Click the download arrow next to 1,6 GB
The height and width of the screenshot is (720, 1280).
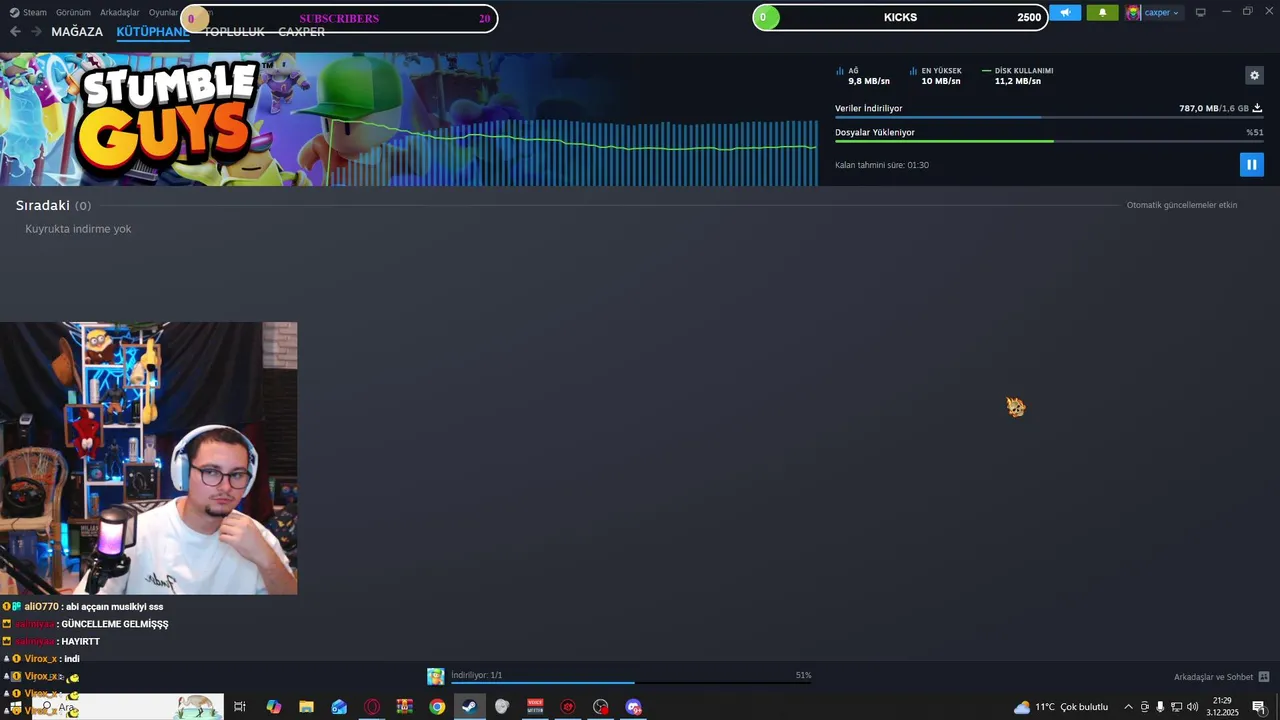point(1258,108)
